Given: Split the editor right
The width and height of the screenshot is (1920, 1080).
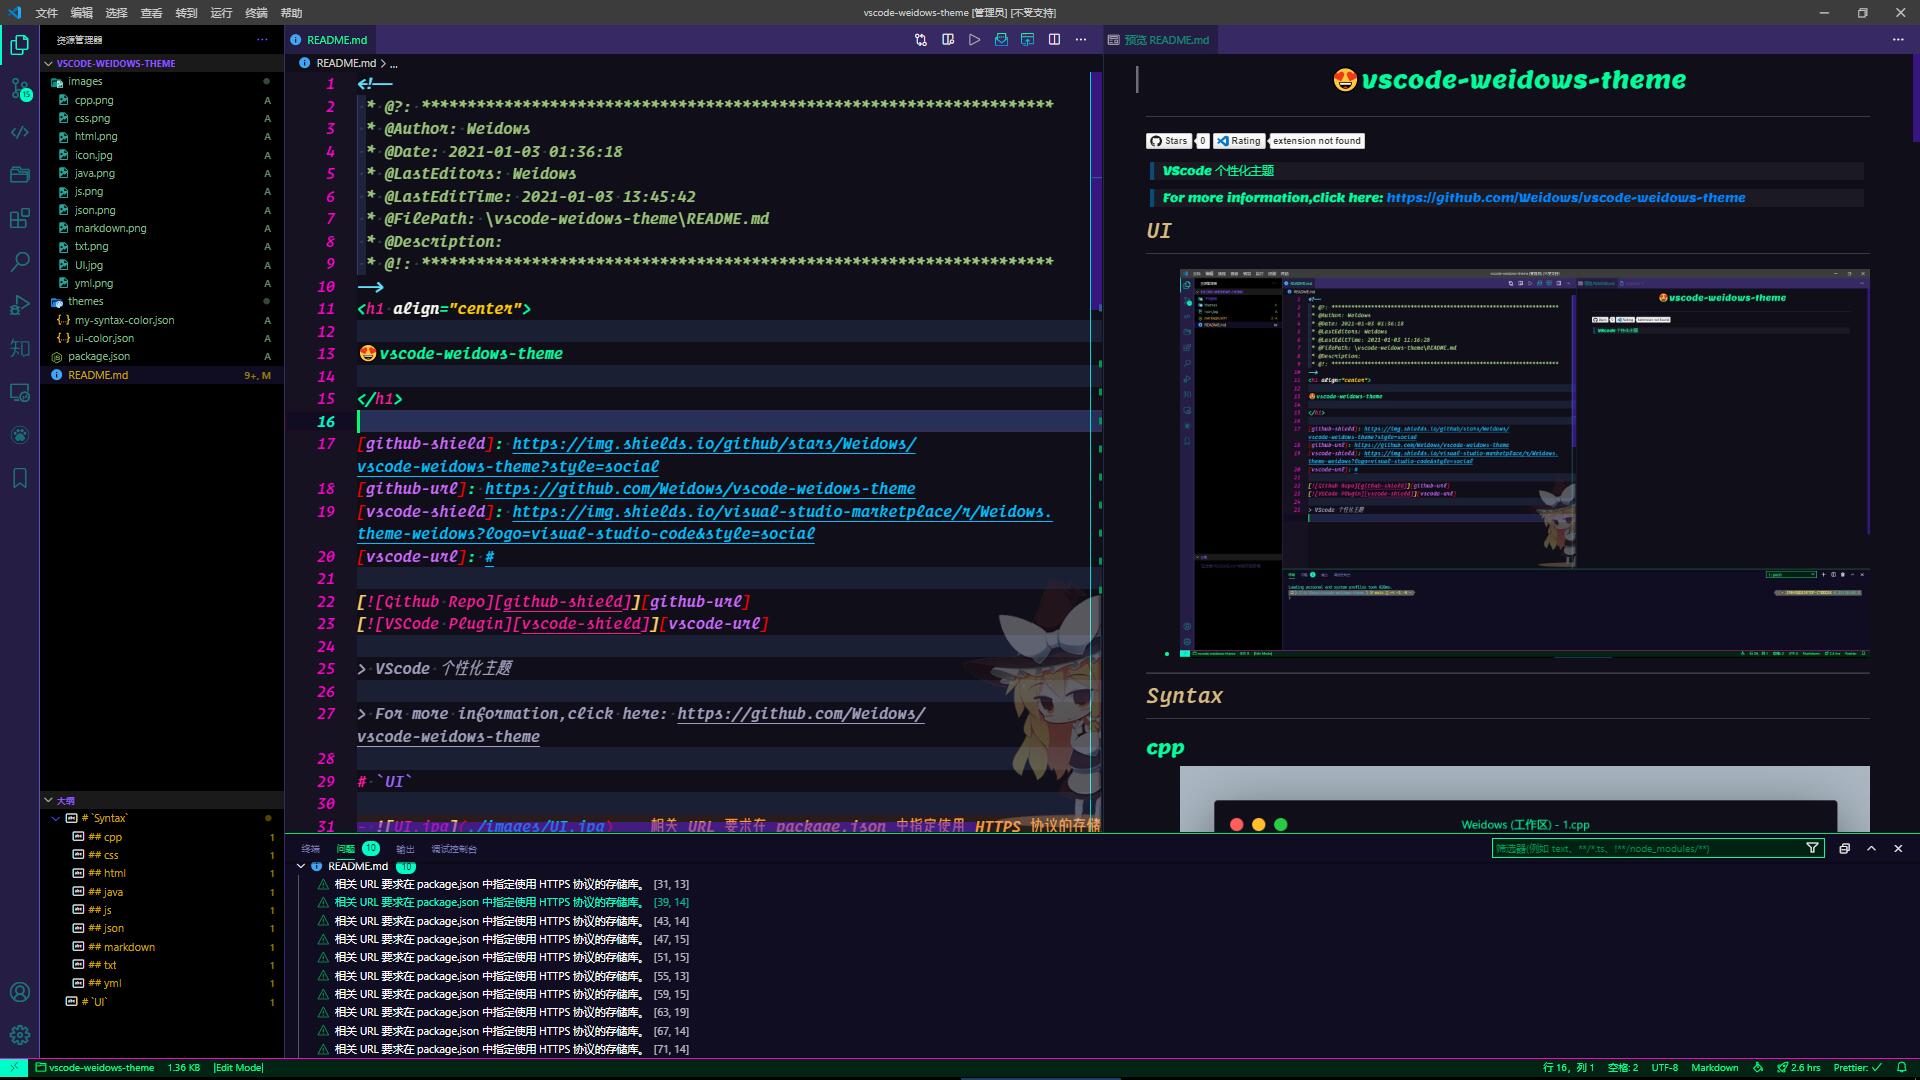Looking at the screenshot, I should [x=1054, y=40].
